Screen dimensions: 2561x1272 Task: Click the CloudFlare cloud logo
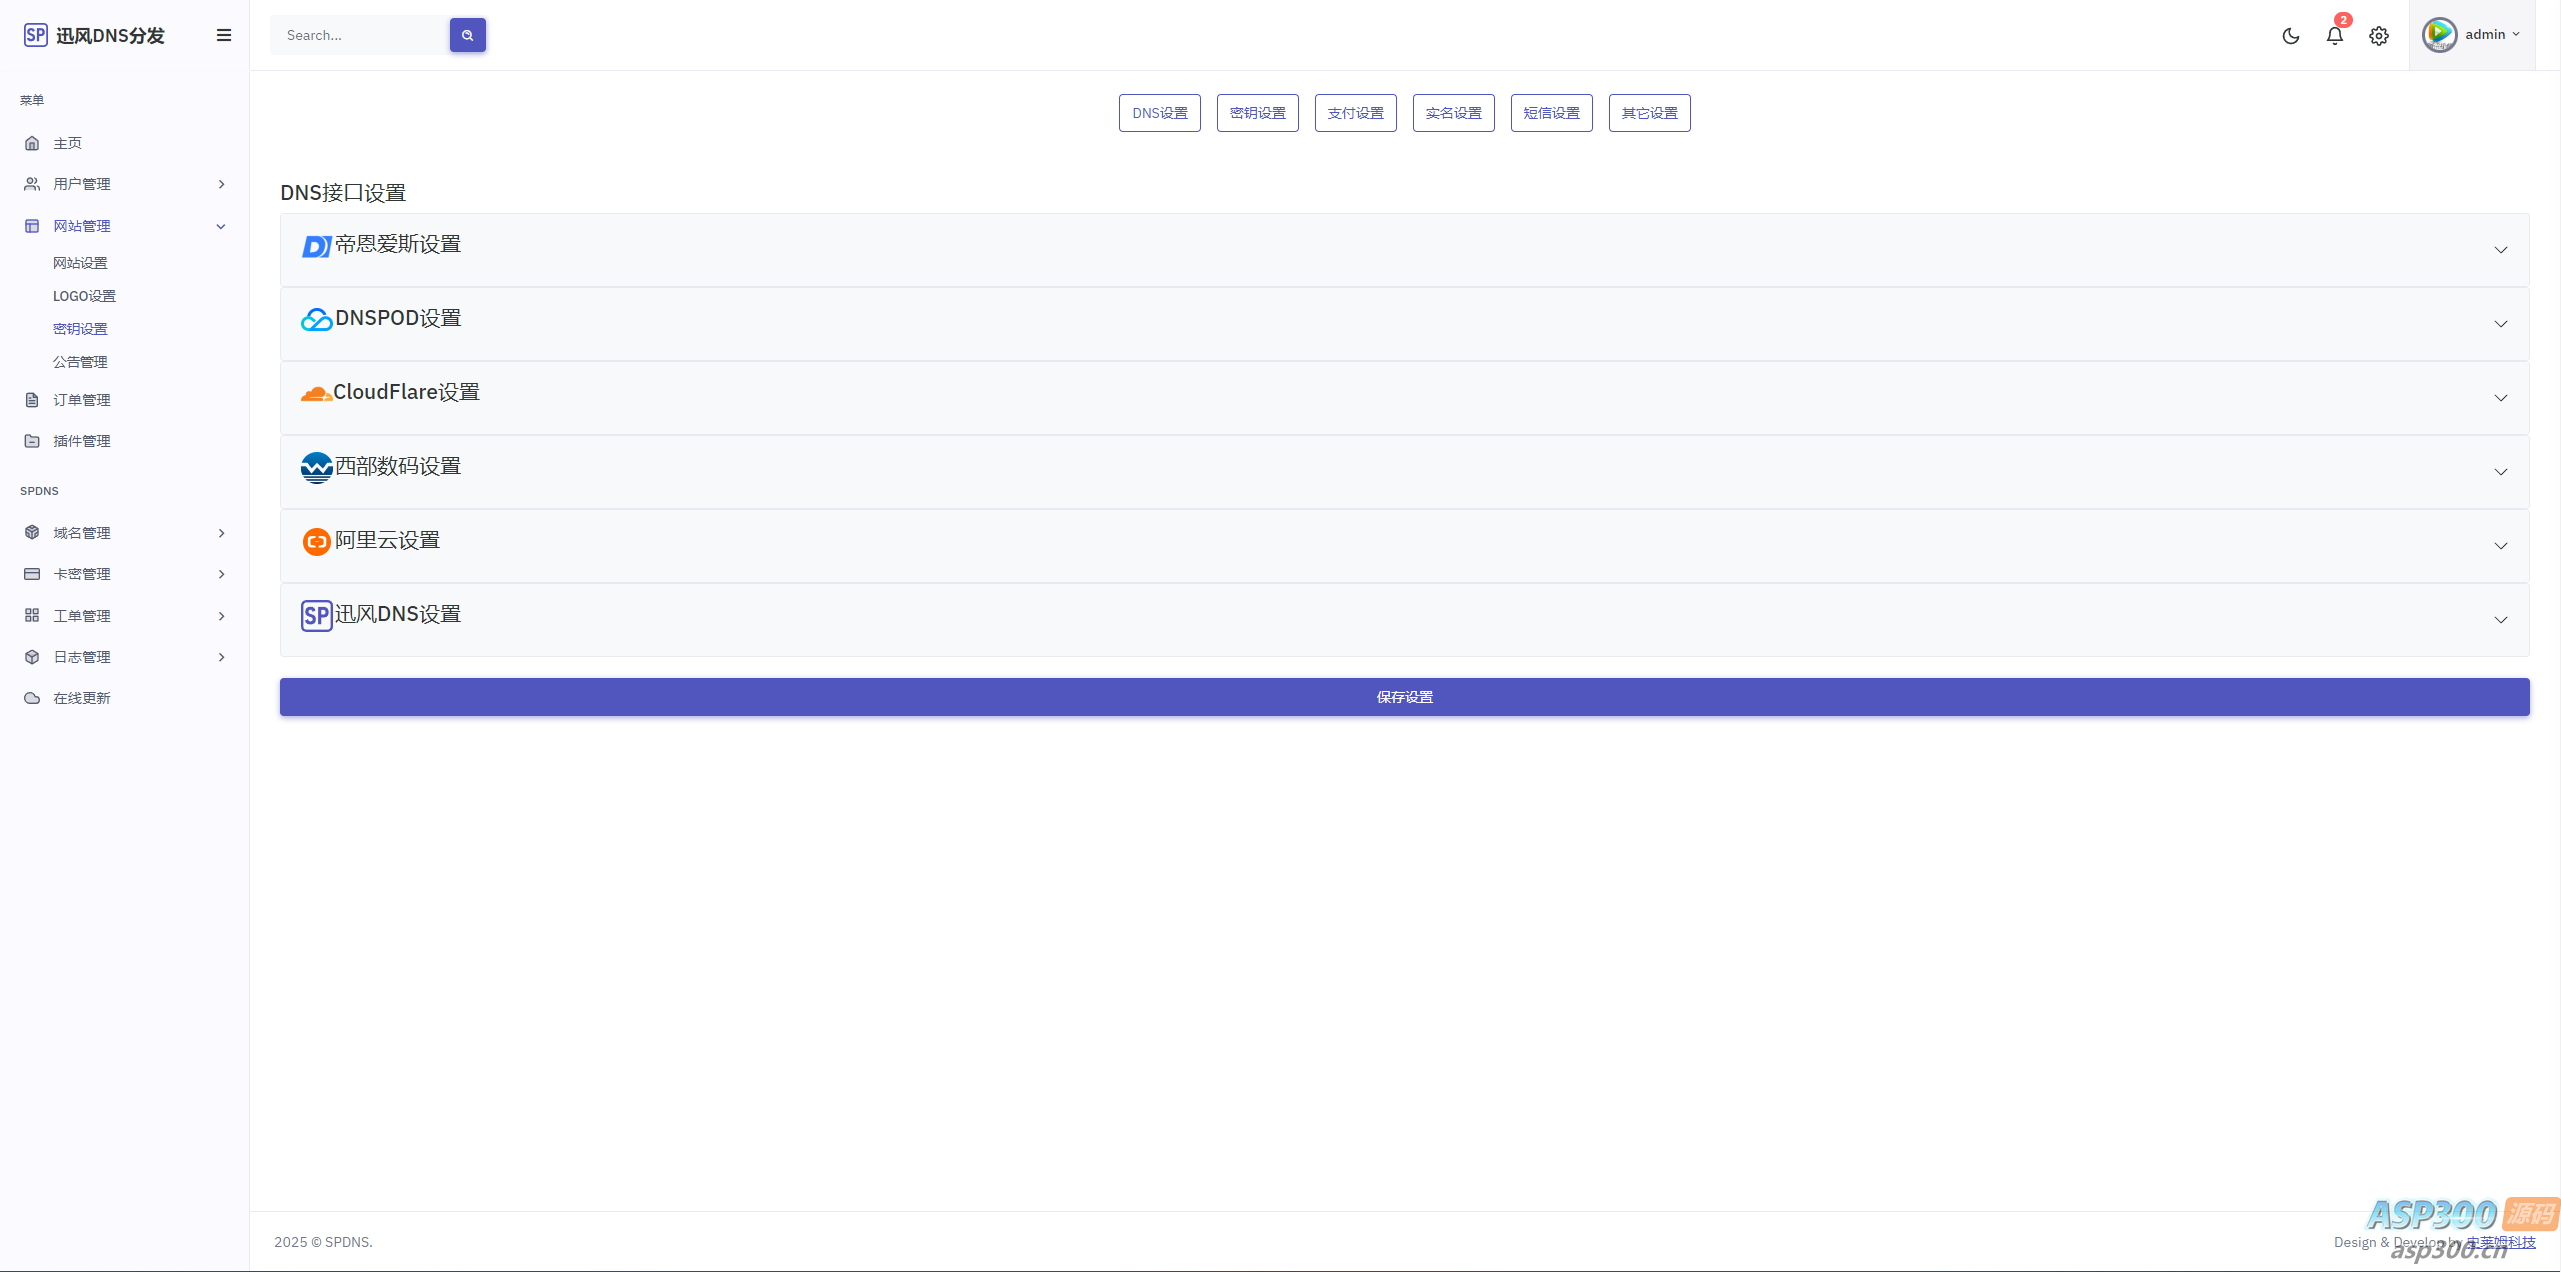[316, 394]
